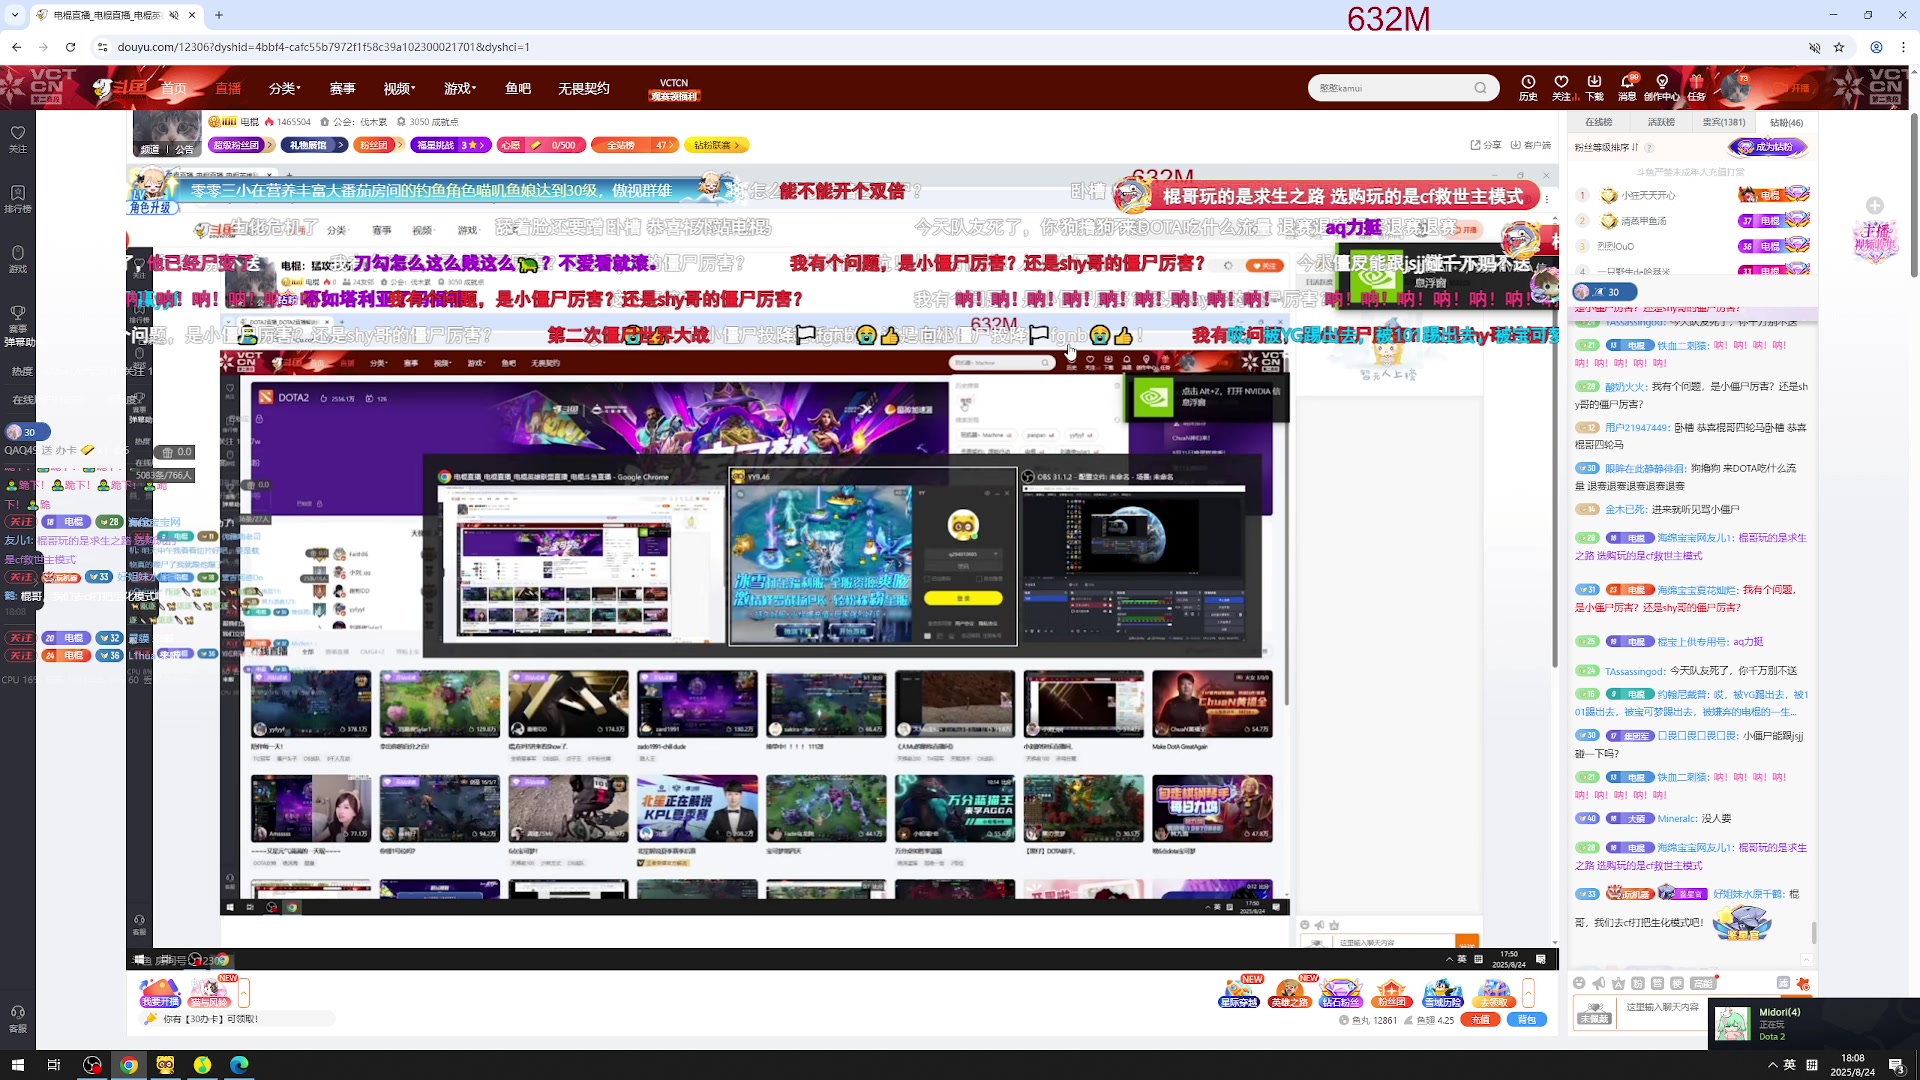This screenshot has height=1080, width=1920.
Task: Click the 雪城历险 penguin icon
Action: (1442, 992)
